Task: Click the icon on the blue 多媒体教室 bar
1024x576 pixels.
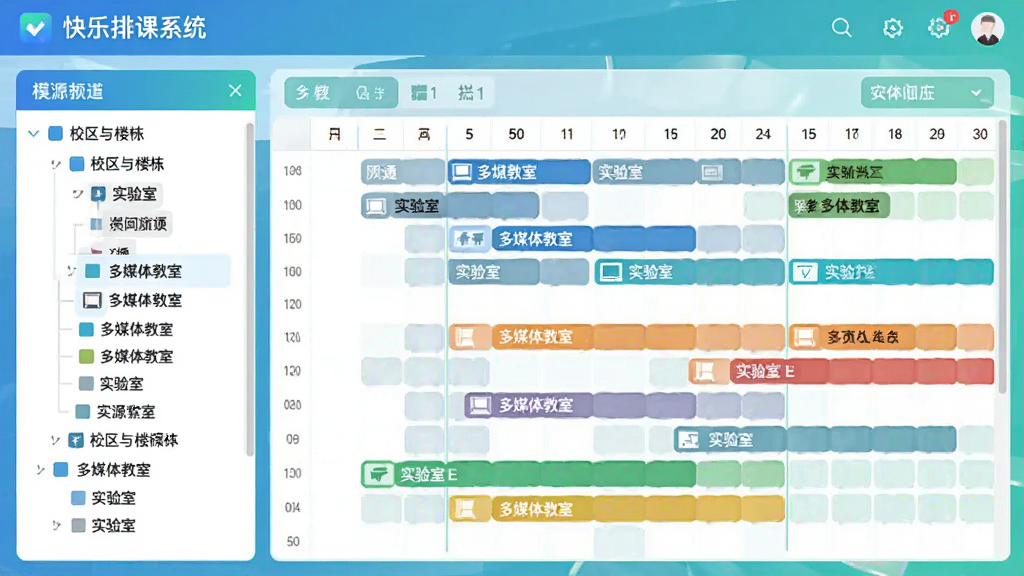Action: point(471,239)
